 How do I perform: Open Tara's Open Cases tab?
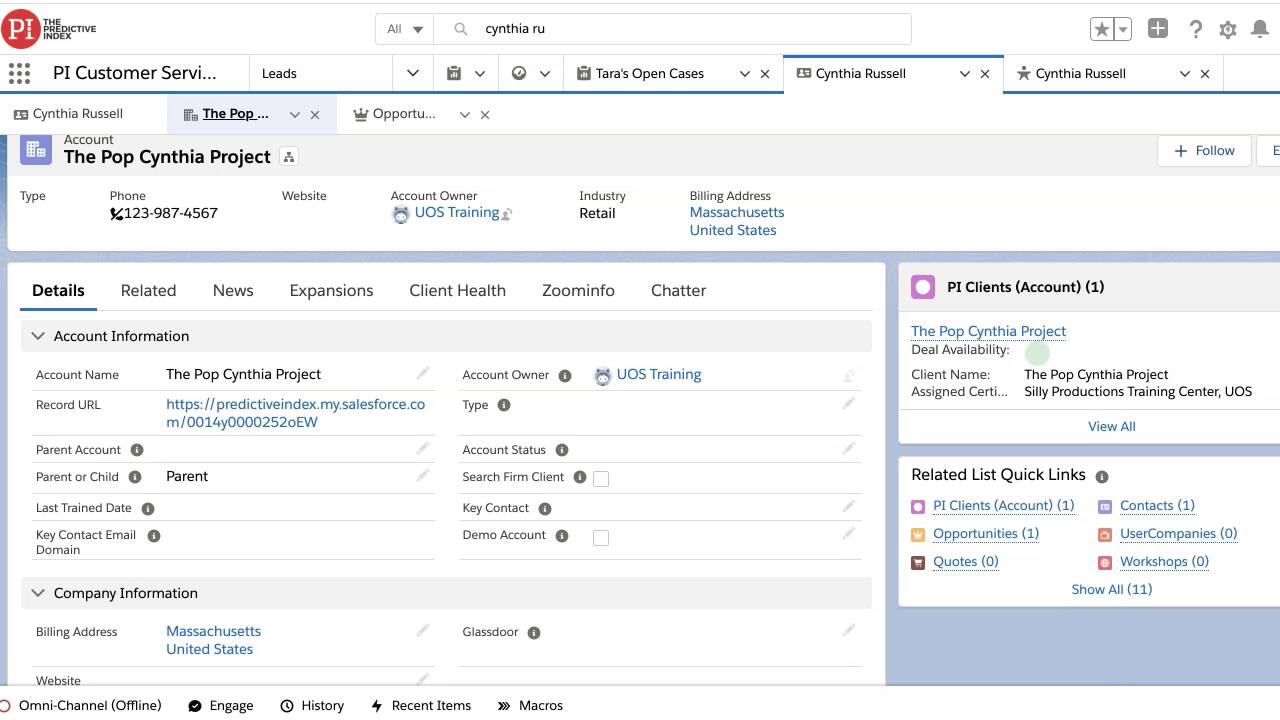point(650,73)
